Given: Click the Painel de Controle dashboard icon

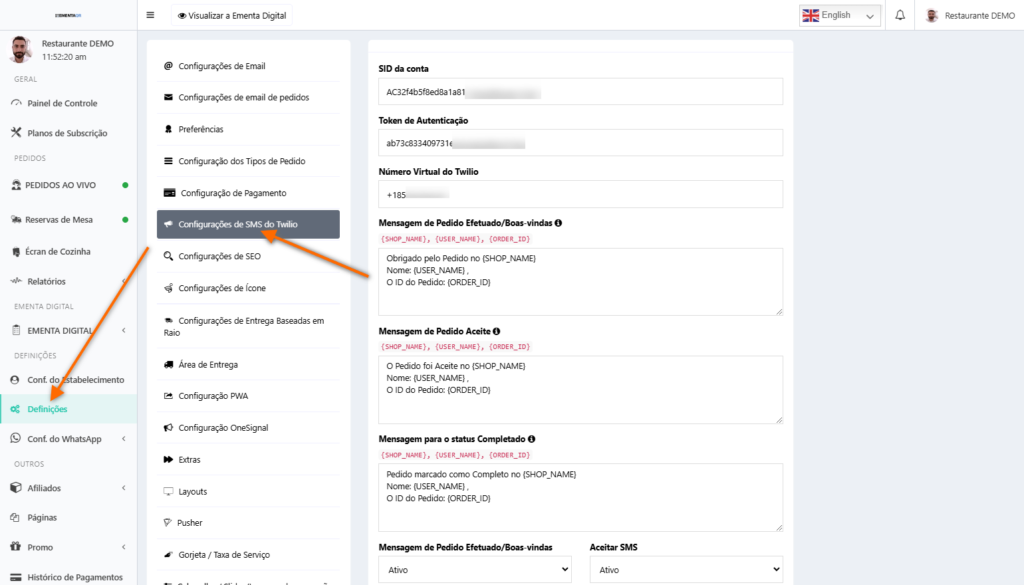Looking at the screenshot, I should [16, 103].
